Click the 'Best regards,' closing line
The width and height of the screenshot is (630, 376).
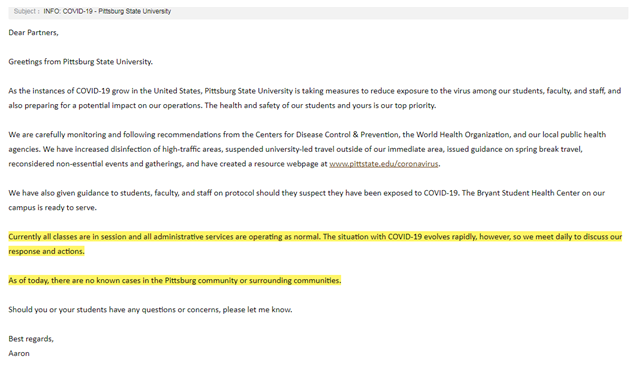[x=31, y=339]
